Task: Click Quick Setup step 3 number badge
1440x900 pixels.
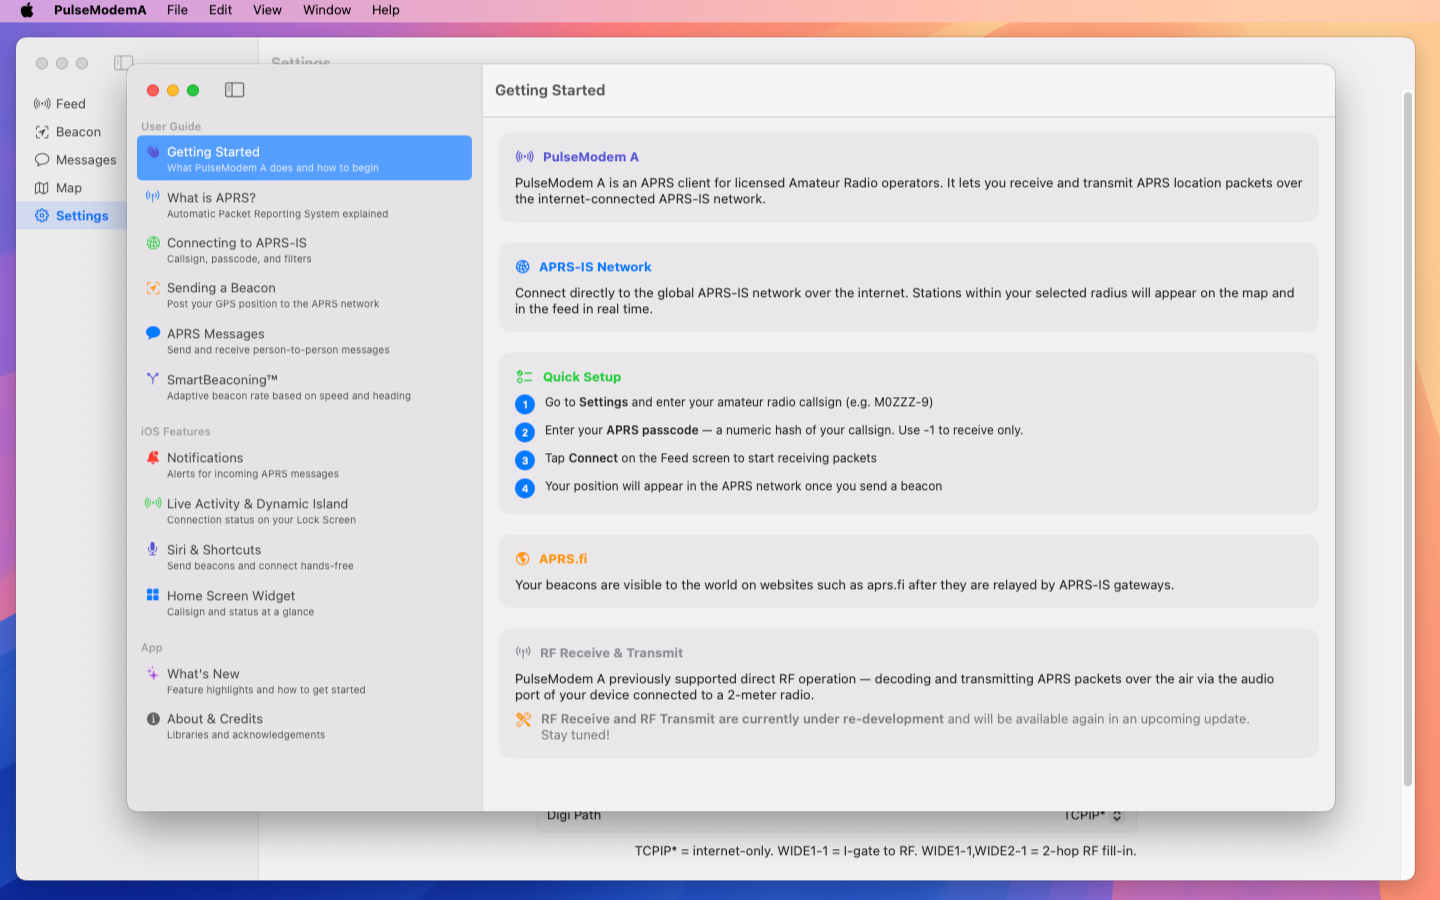Action: coord(525,460)
